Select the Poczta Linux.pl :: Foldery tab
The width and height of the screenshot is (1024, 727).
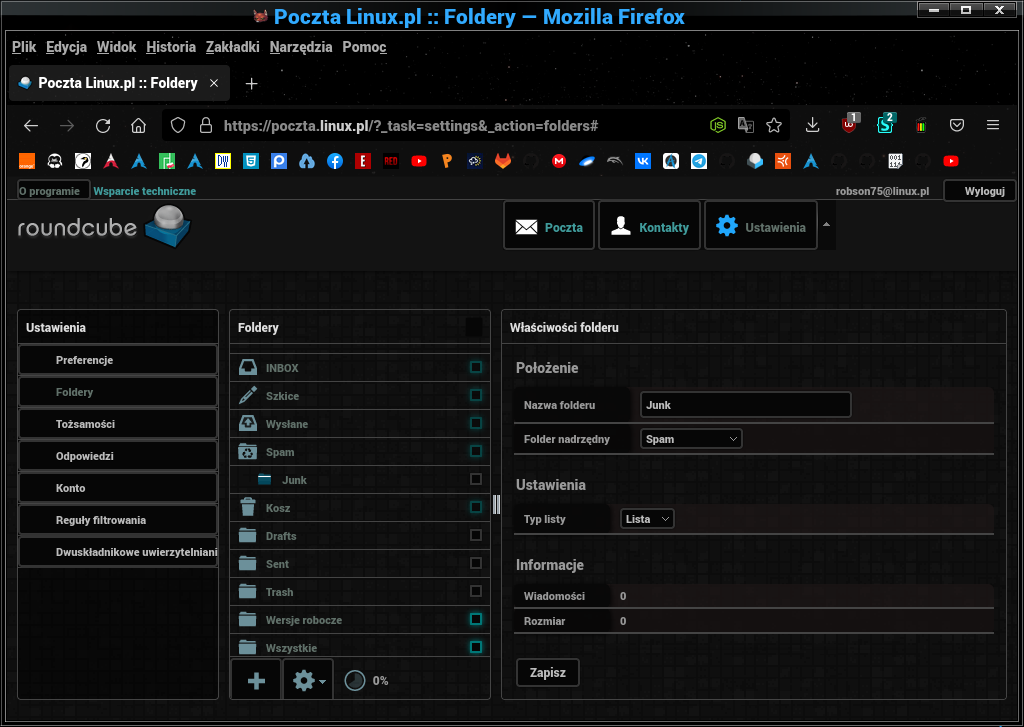[x=119, y=83]
